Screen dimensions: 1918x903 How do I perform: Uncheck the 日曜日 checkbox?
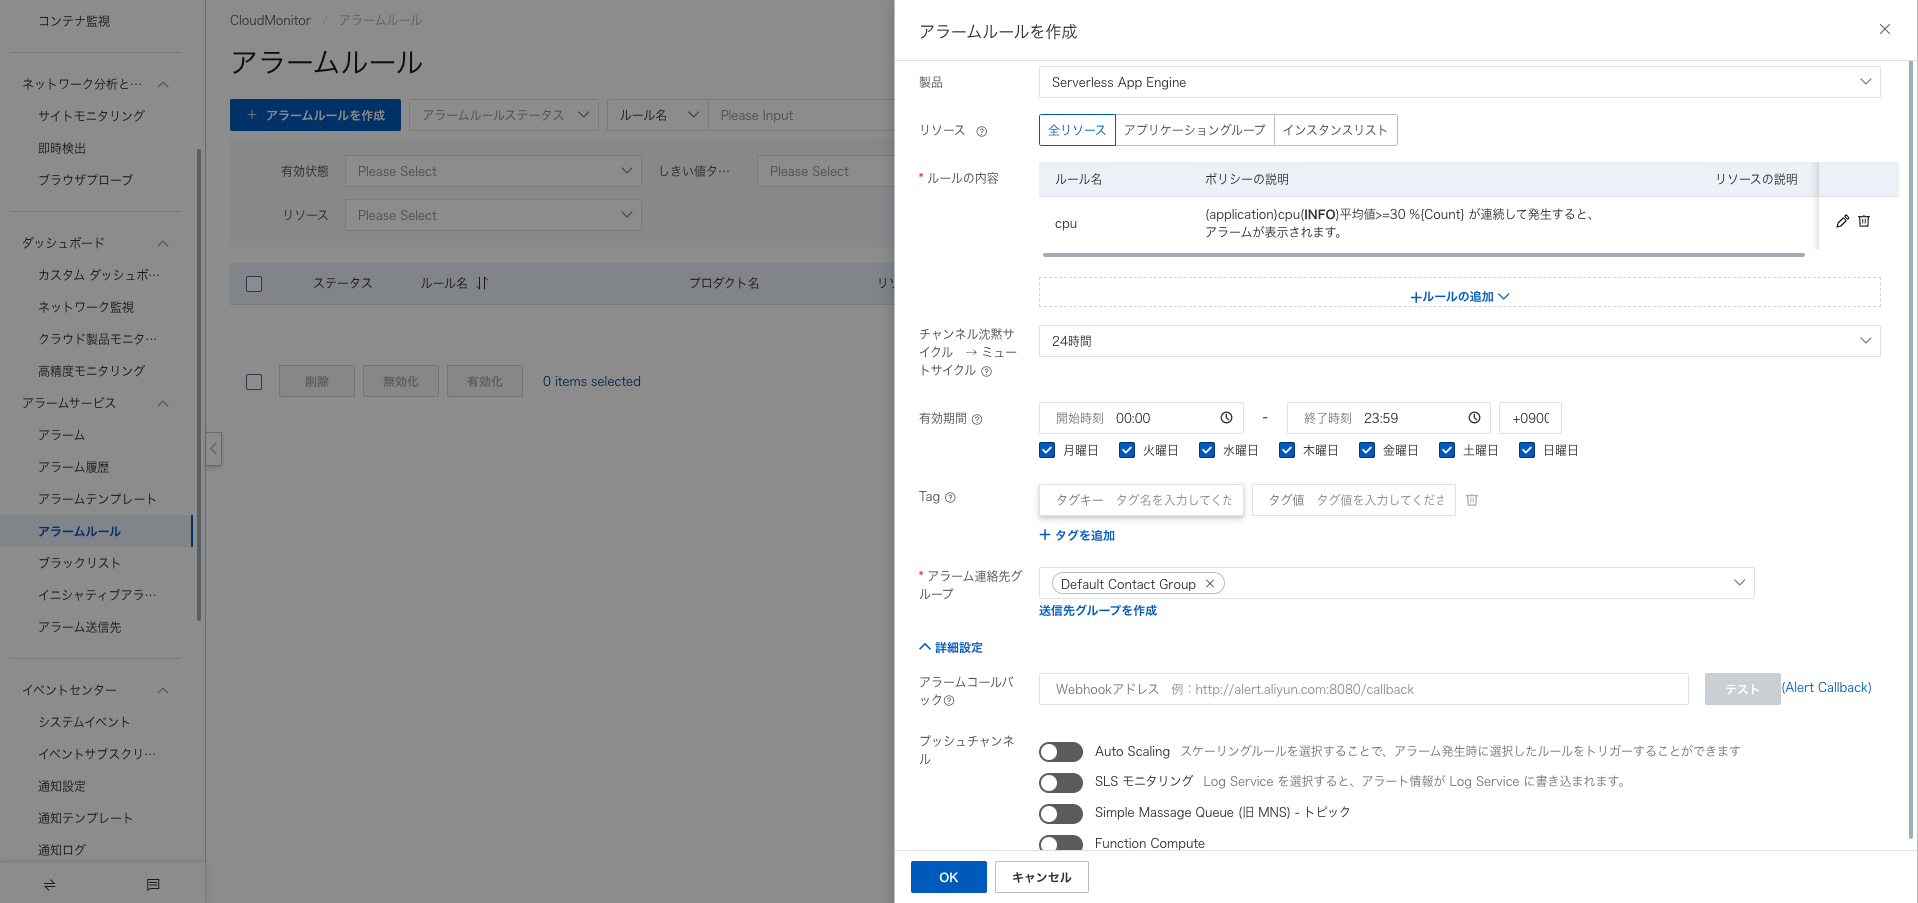coord(1527,450)
